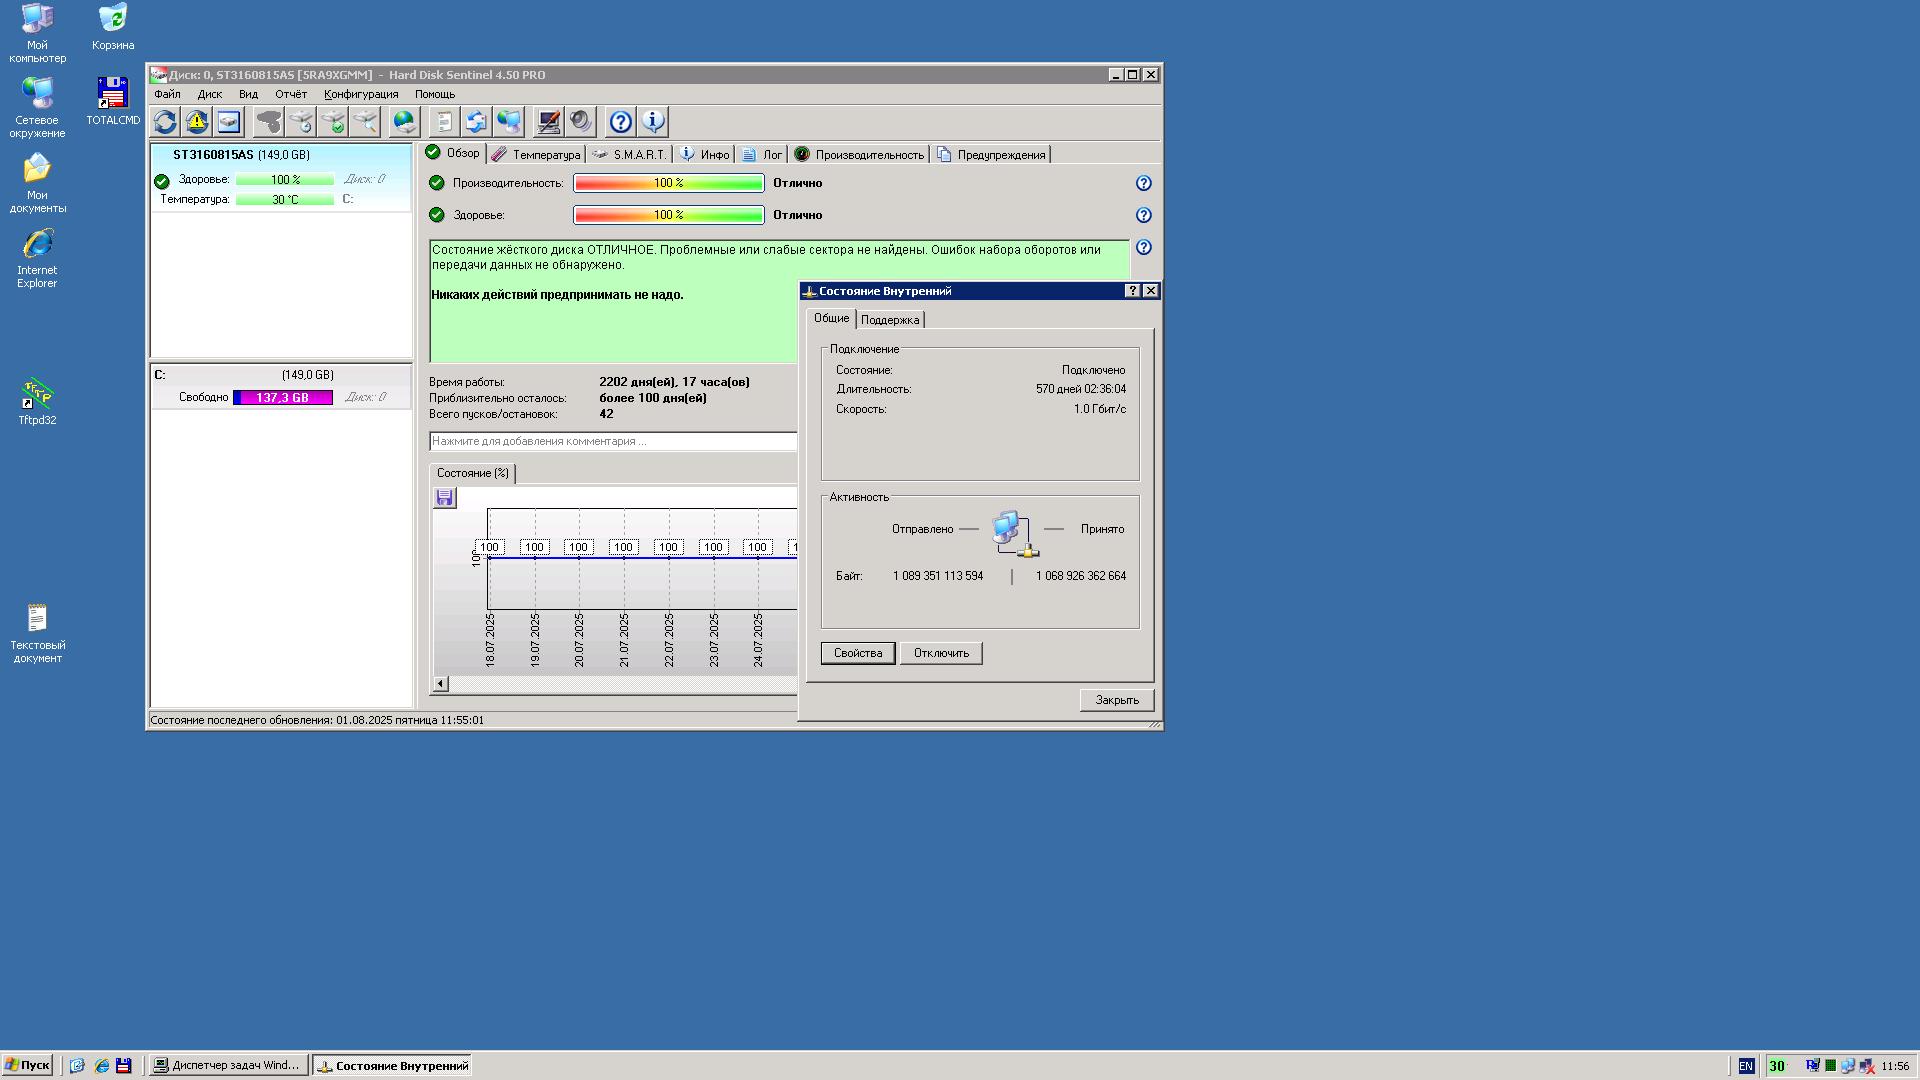The image size is (1920, 1080).
Task: Click the Закрыть button
Action: [1117, 700]
